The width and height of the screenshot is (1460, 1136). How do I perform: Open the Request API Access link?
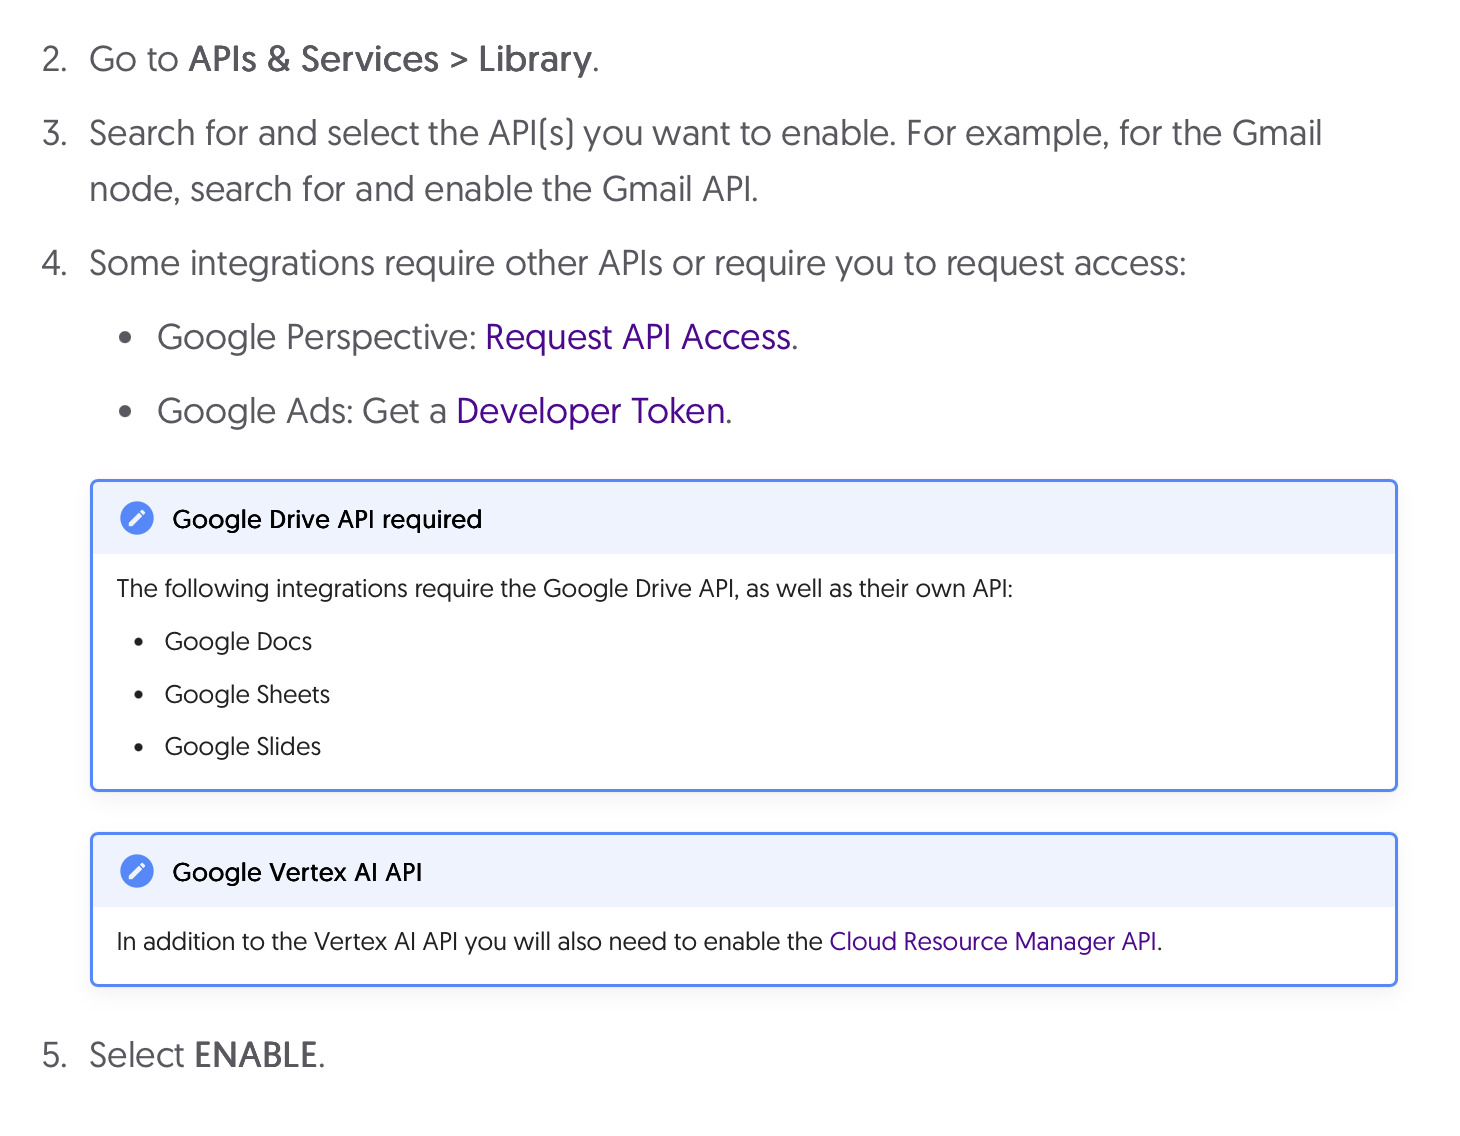[638, 338]
